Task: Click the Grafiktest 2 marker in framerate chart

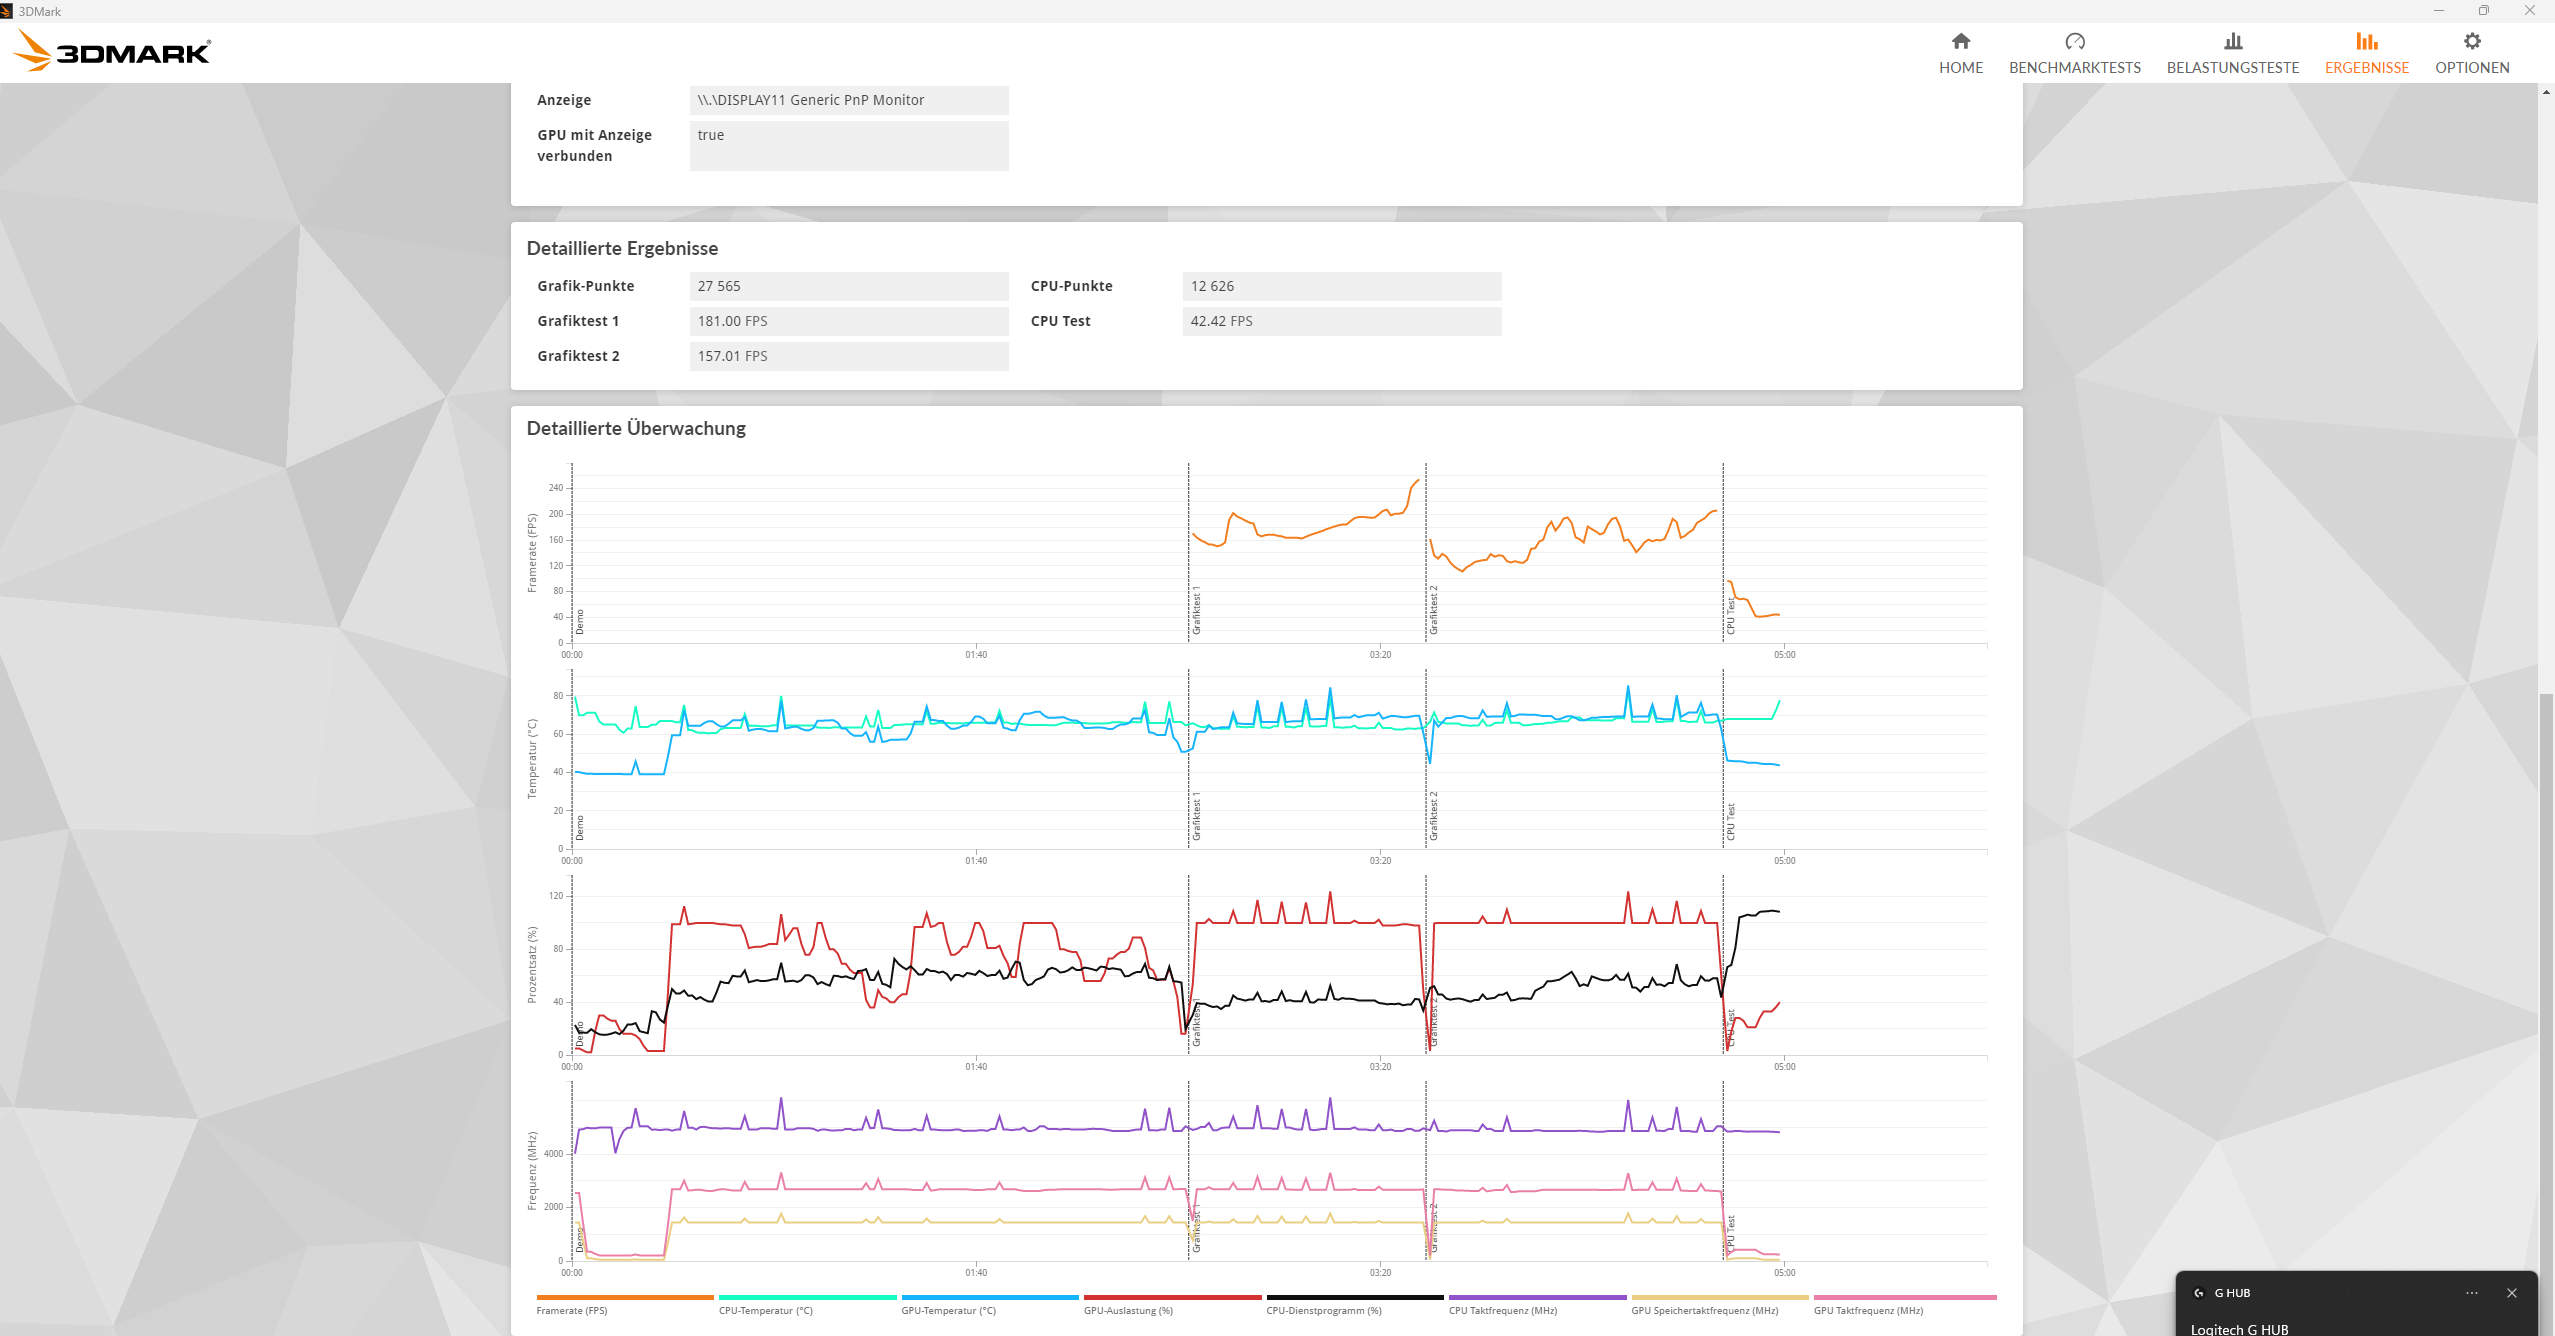Action: (x=1433, y=609)
